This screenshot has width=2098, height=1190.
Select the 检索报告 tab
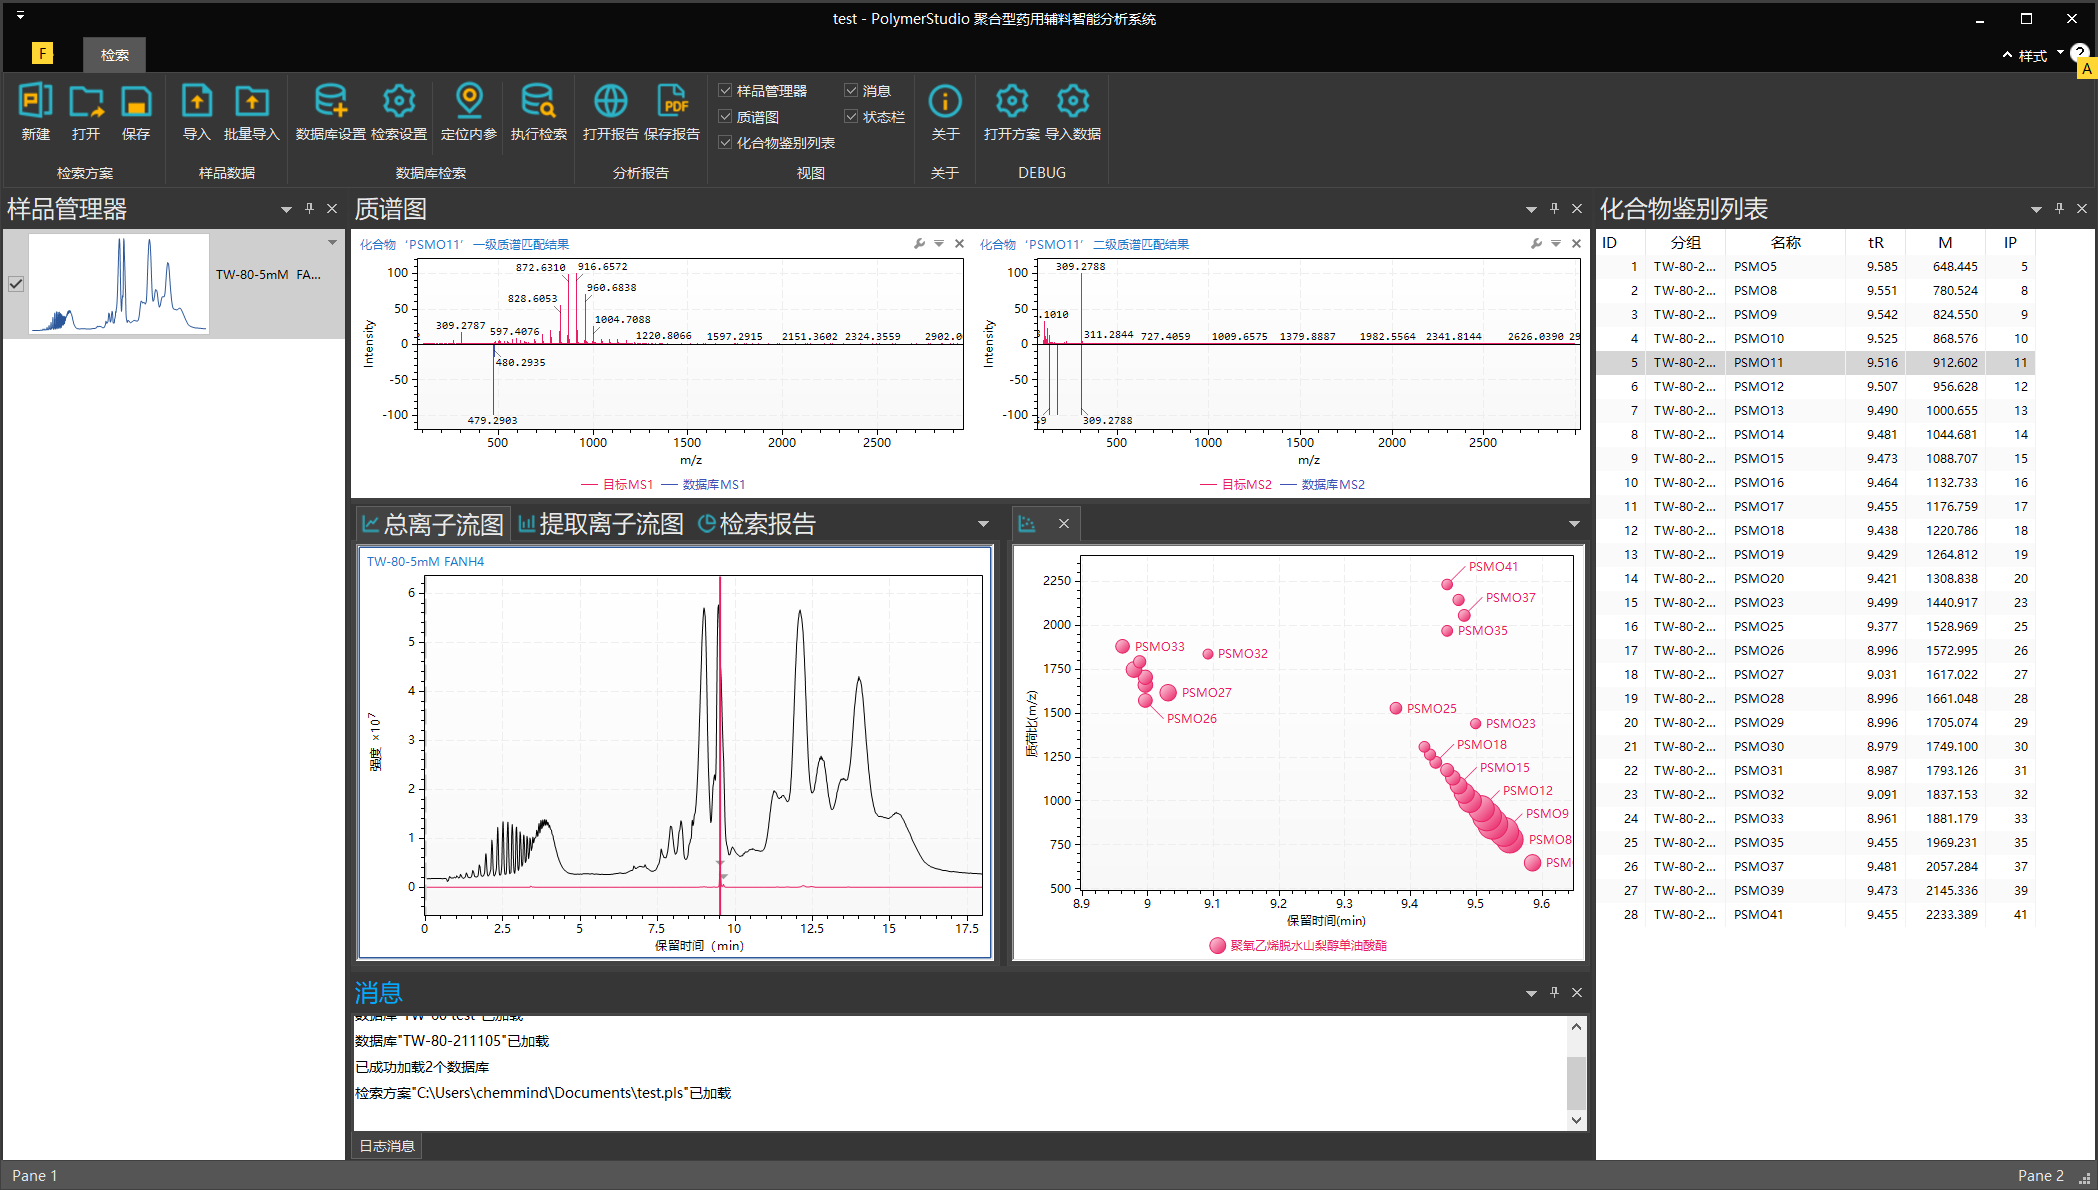coord(757,524)
